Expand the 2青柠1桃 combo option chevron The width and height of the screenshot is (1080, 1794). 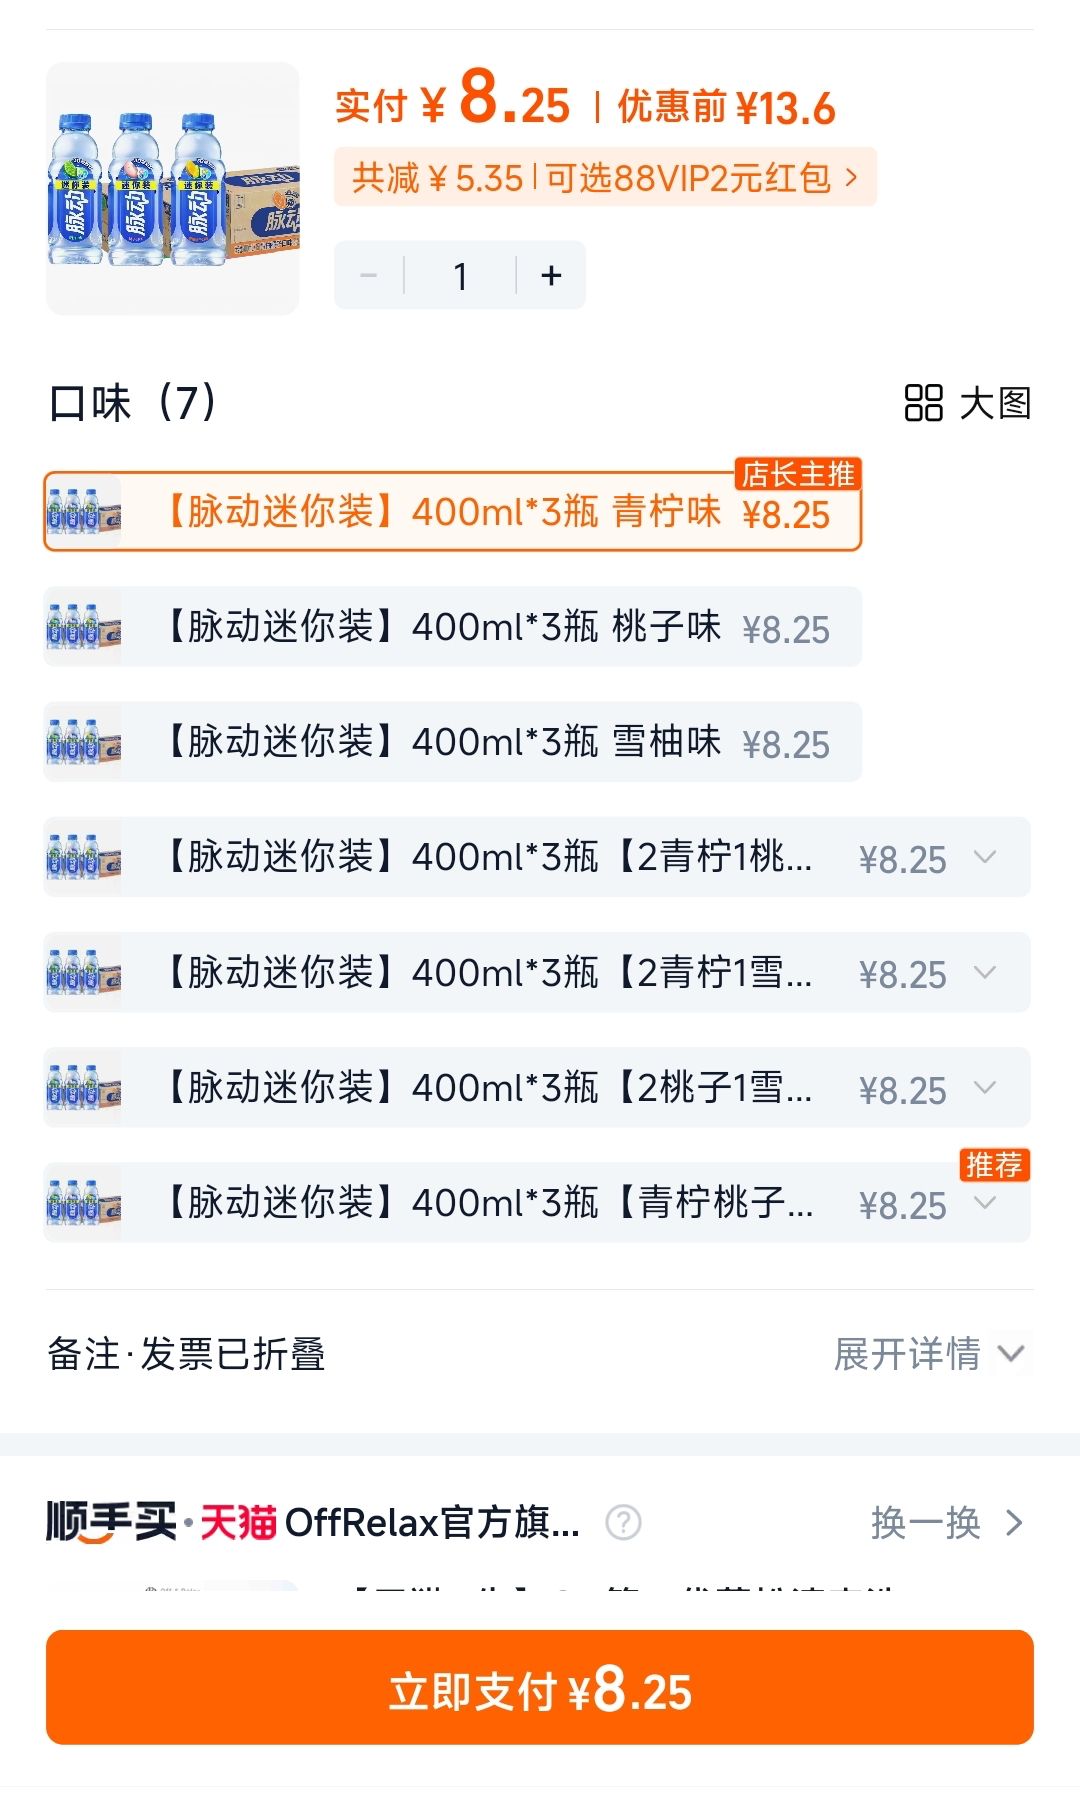point(985,857)
